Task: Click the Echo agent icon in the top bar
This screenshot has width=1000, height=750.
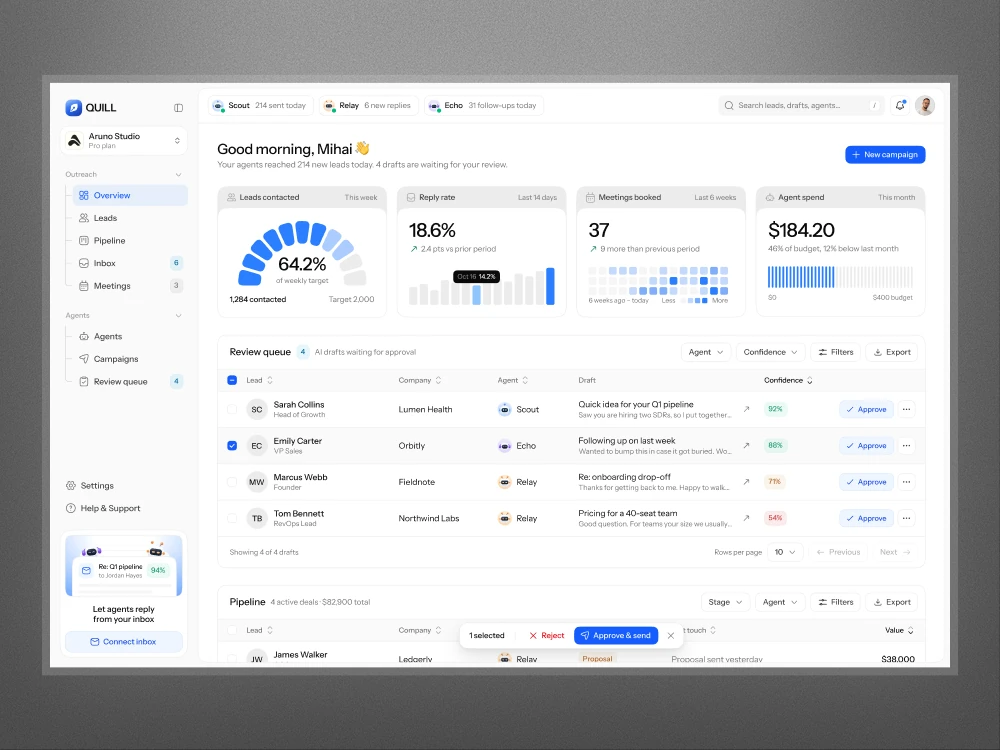Action: tap(434, 106)
